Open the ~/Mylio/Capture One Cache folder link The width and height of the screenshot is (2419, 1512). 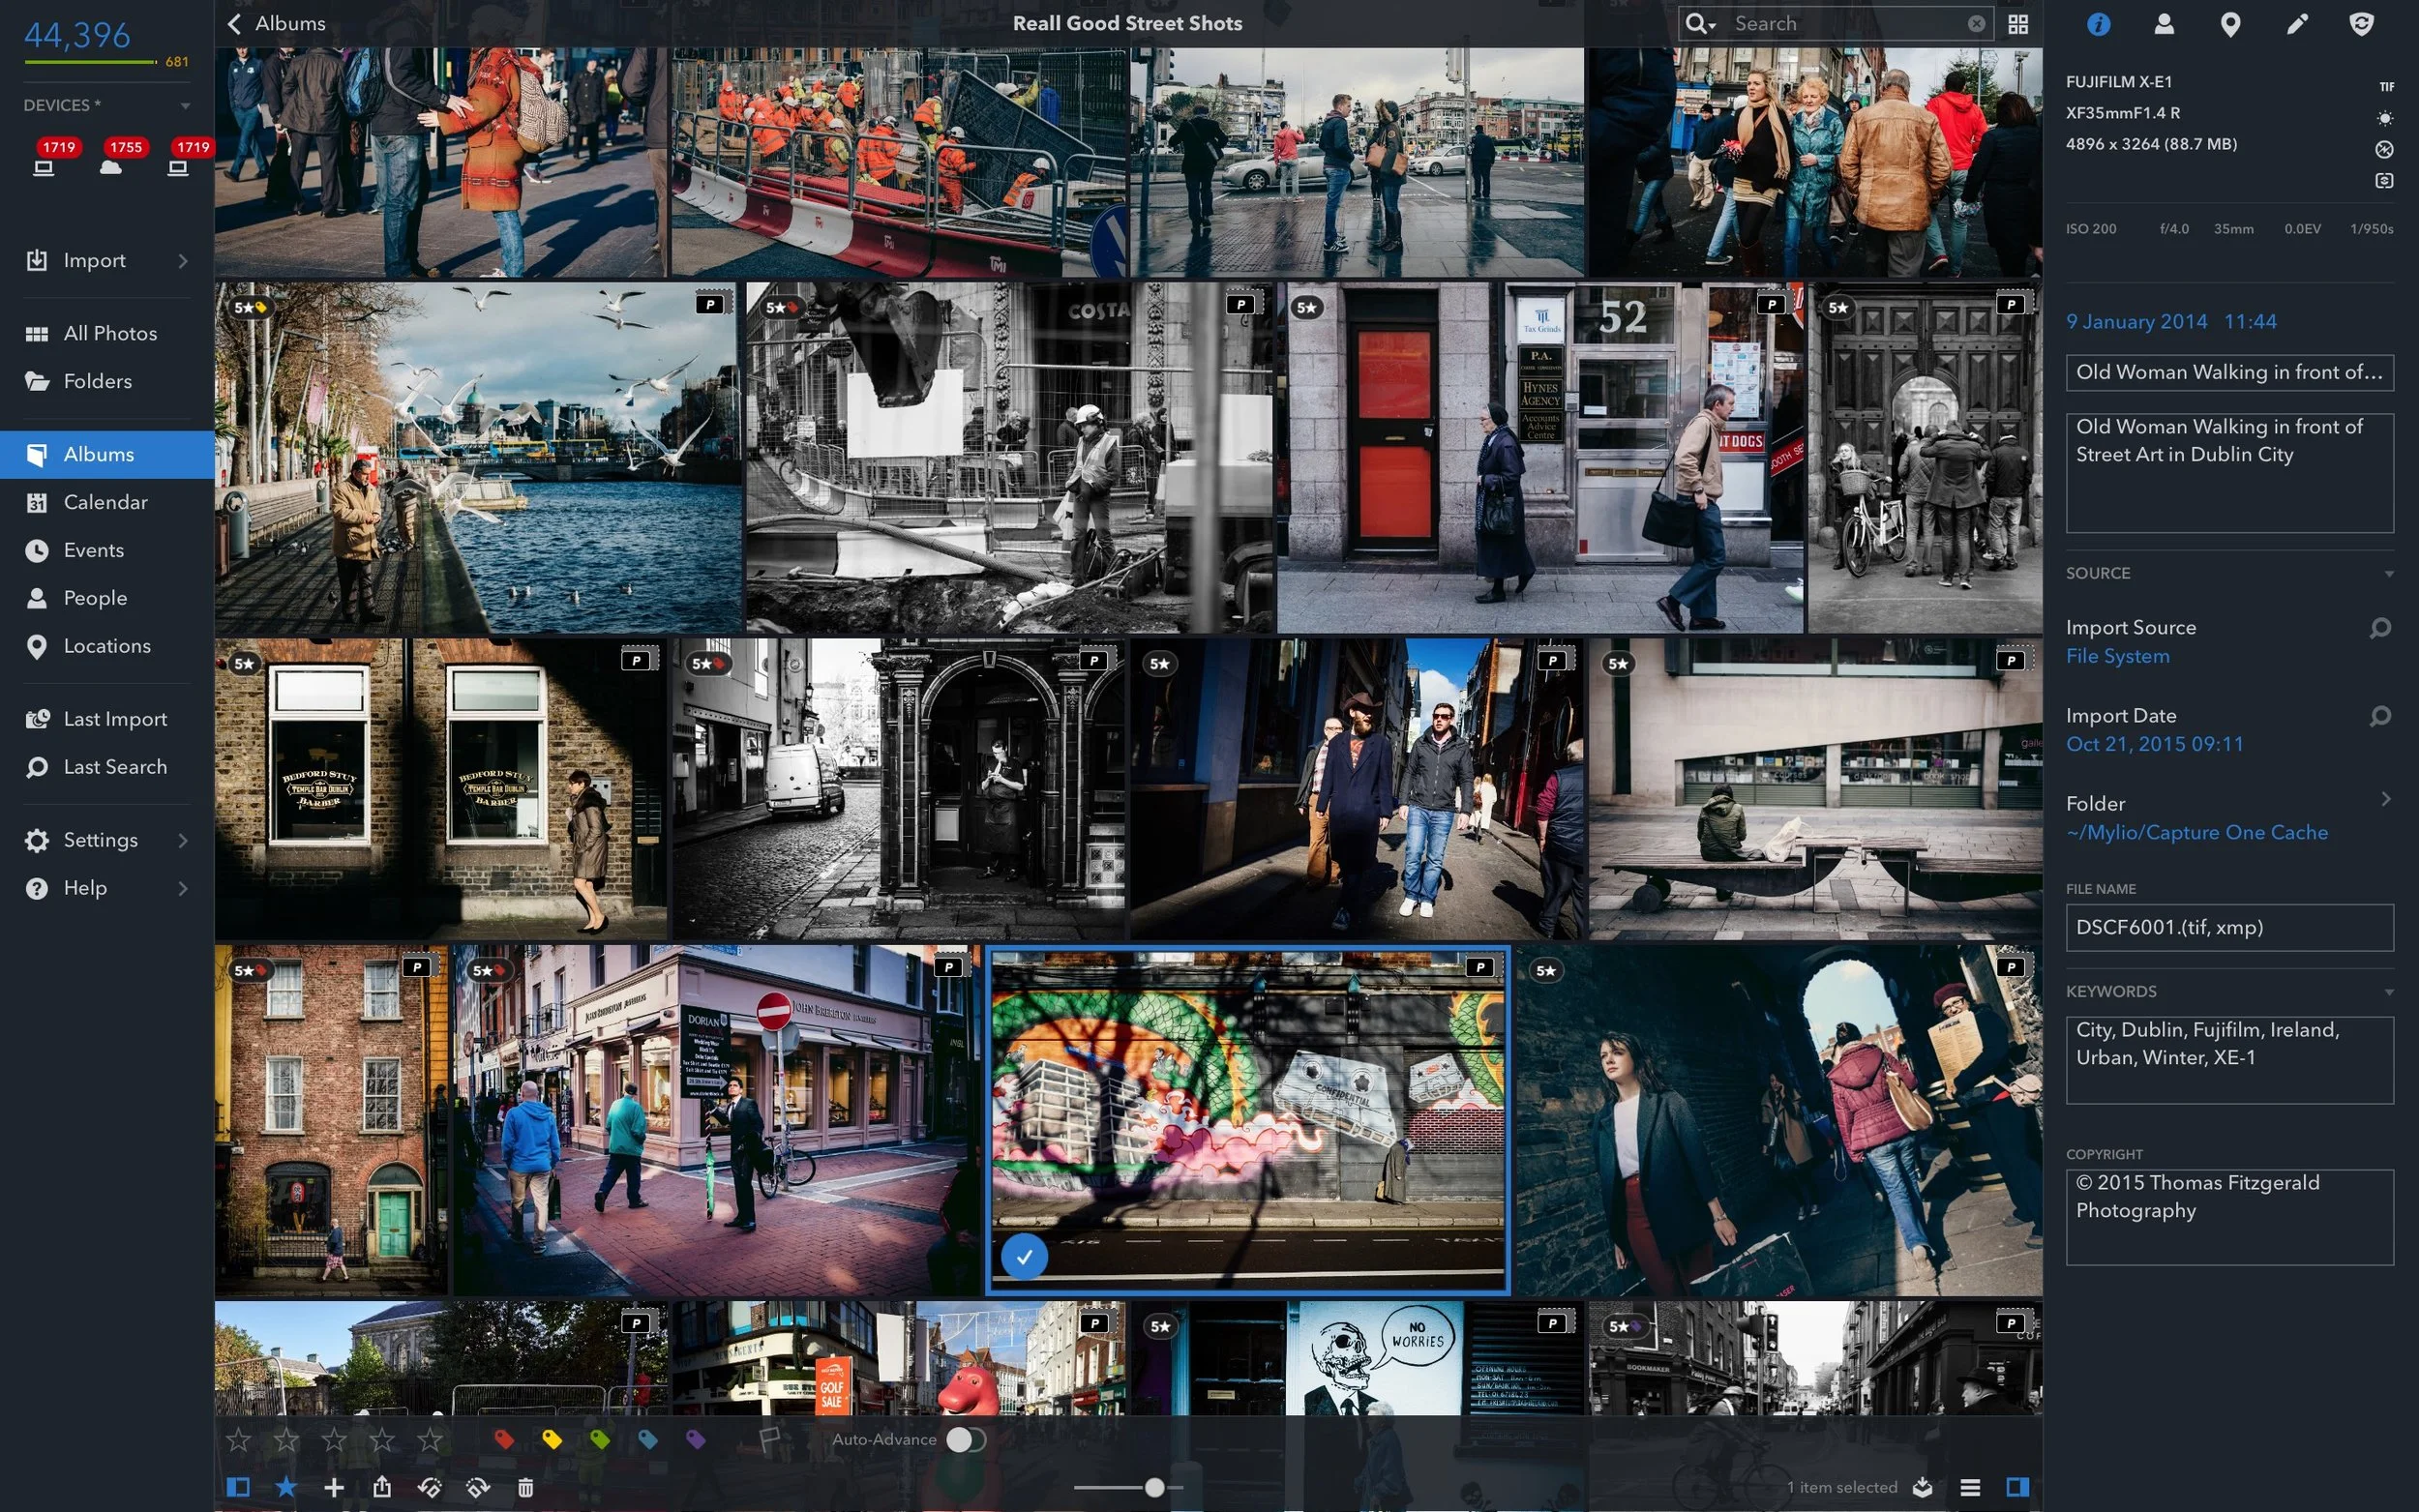(x=2196, y=832)
